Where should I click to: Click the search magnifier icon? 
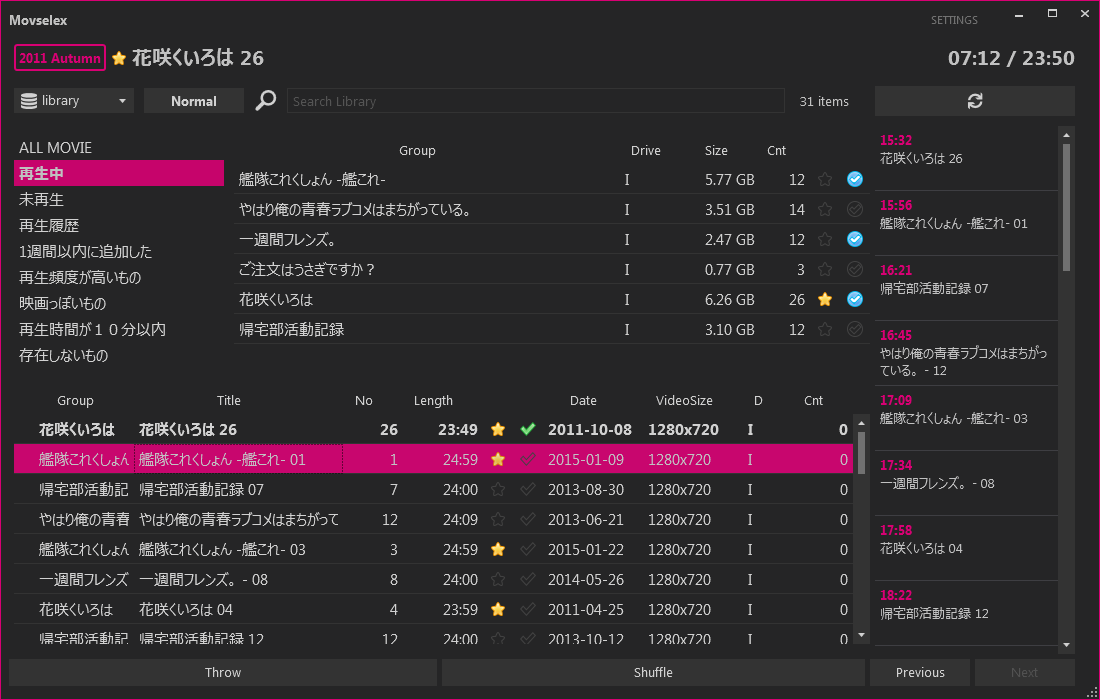click(x=265, y=100)
